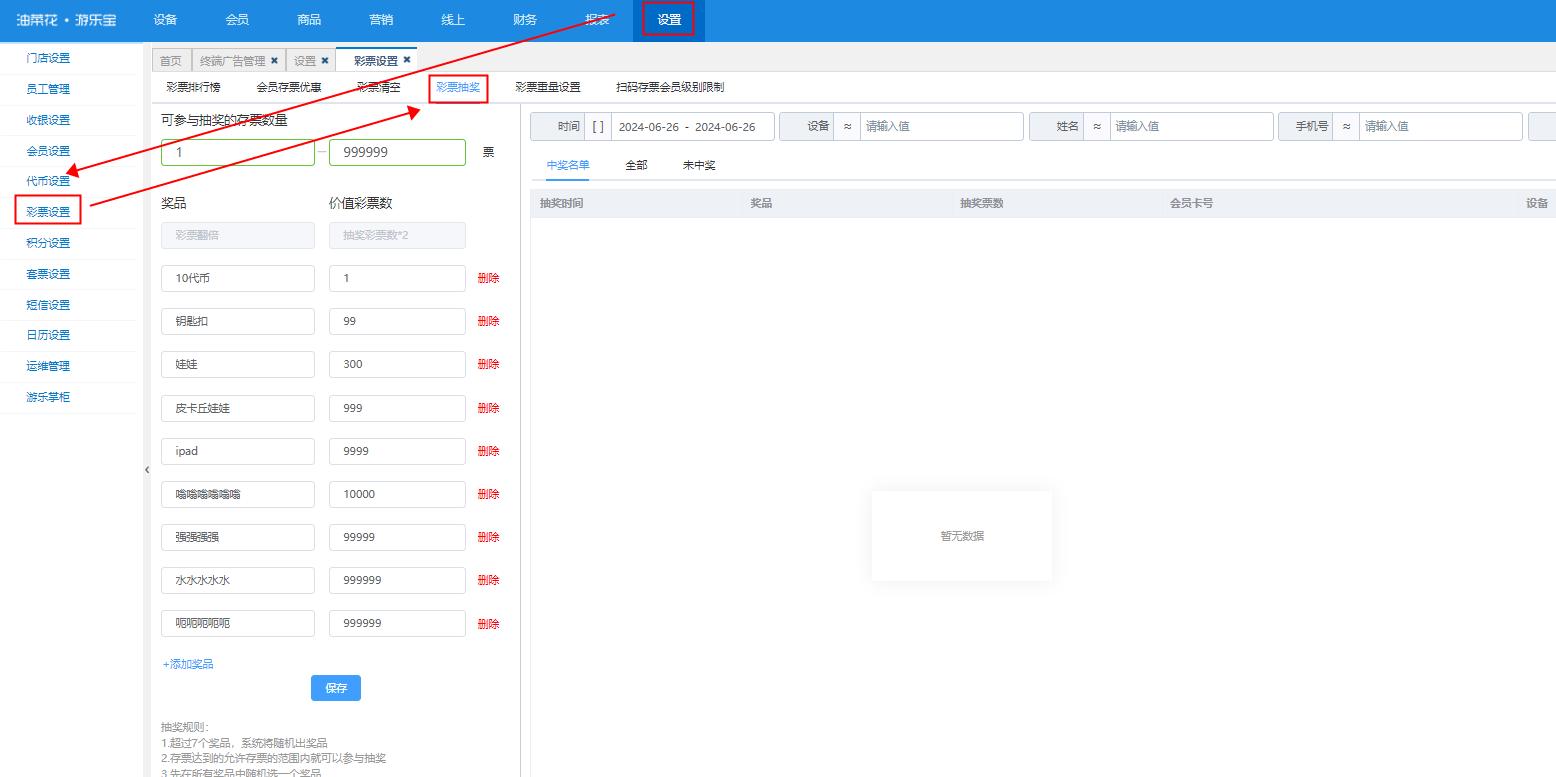The height and width of the screenshot is (777, 1556).
Task: Click the [ ] range operator beside 时间
Action: click(598, 126)
